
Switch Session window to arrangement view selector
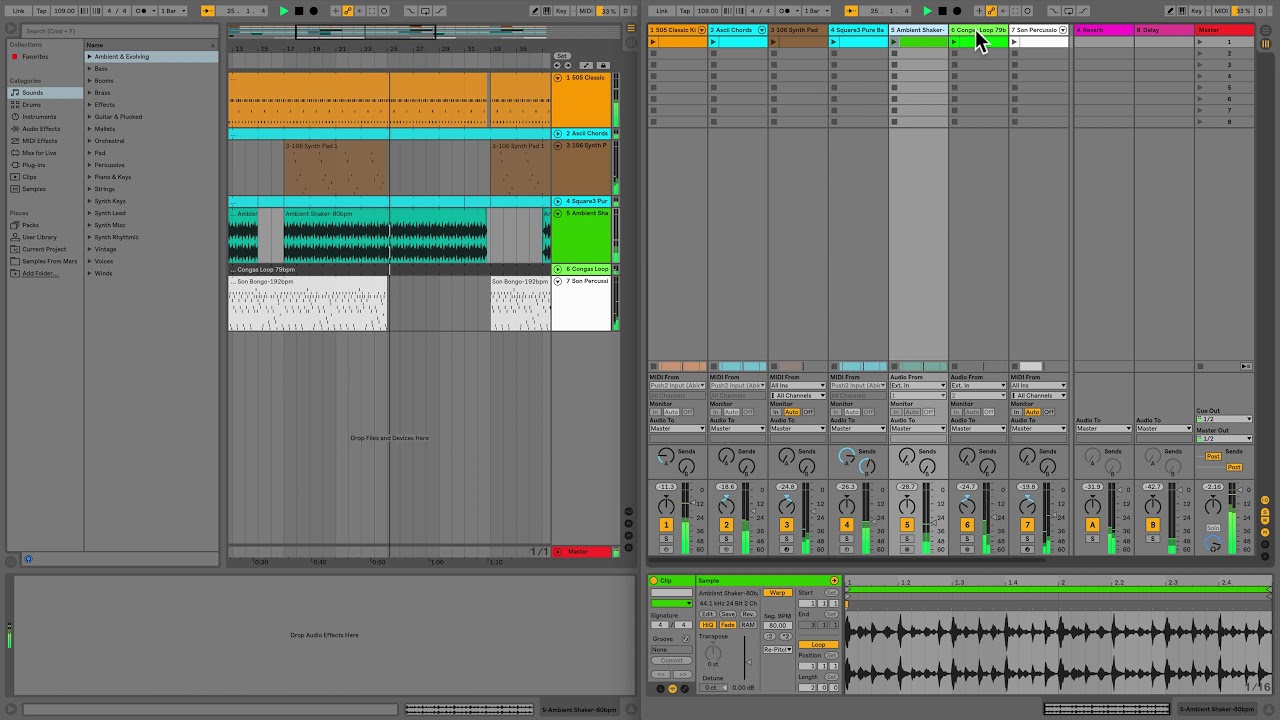coord(1266,30)
